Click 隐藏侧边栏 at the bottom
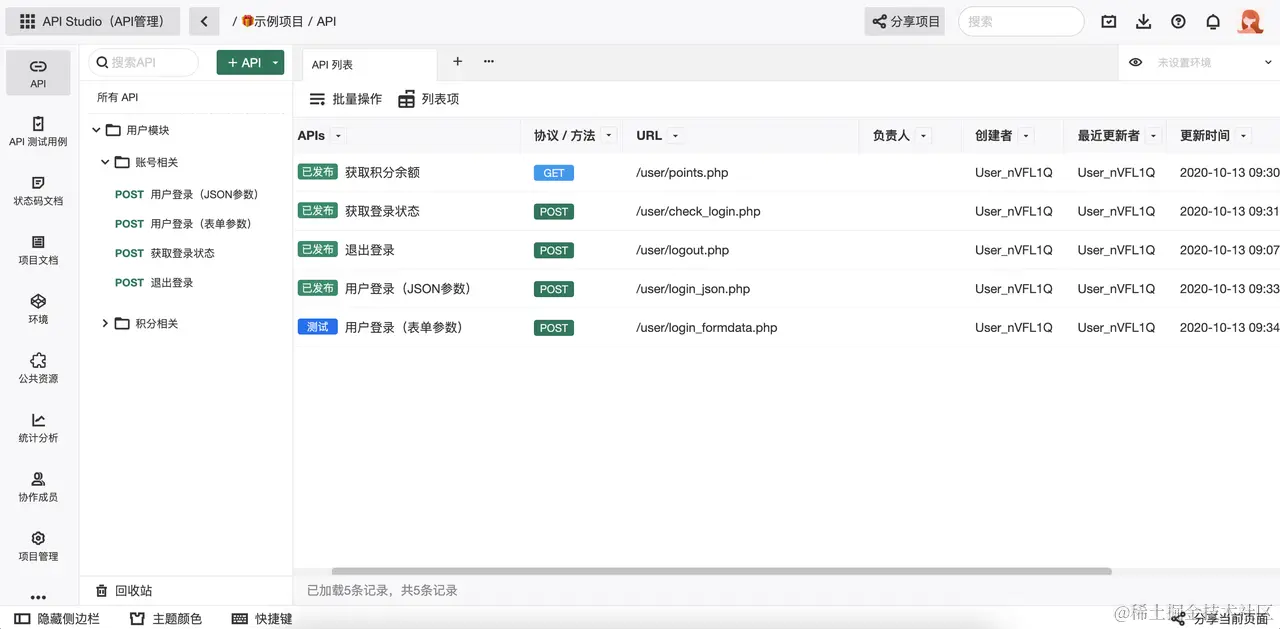 (57, 619)
